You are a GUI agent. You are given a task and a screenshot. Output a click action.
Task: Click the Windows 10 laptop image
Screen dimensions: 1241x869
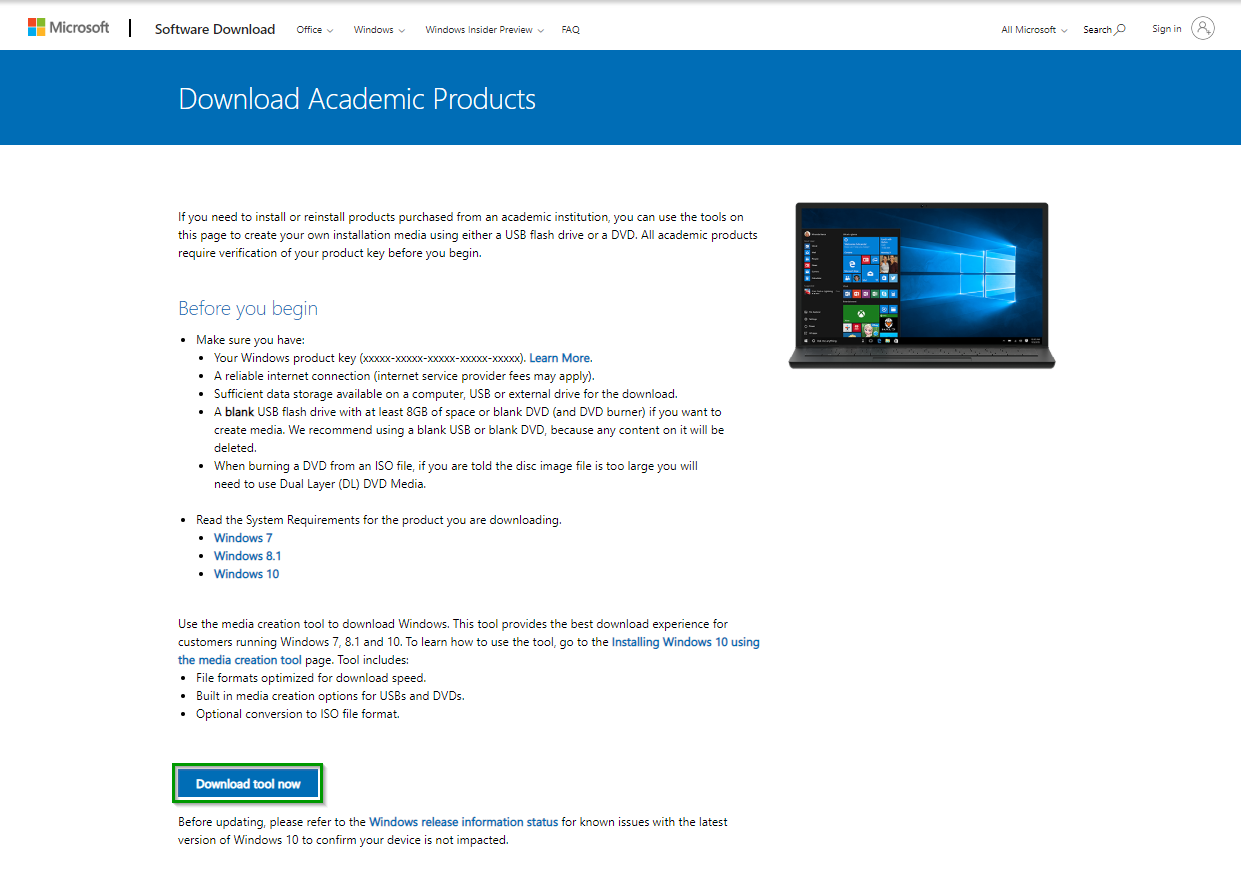[x=921, y=285]
